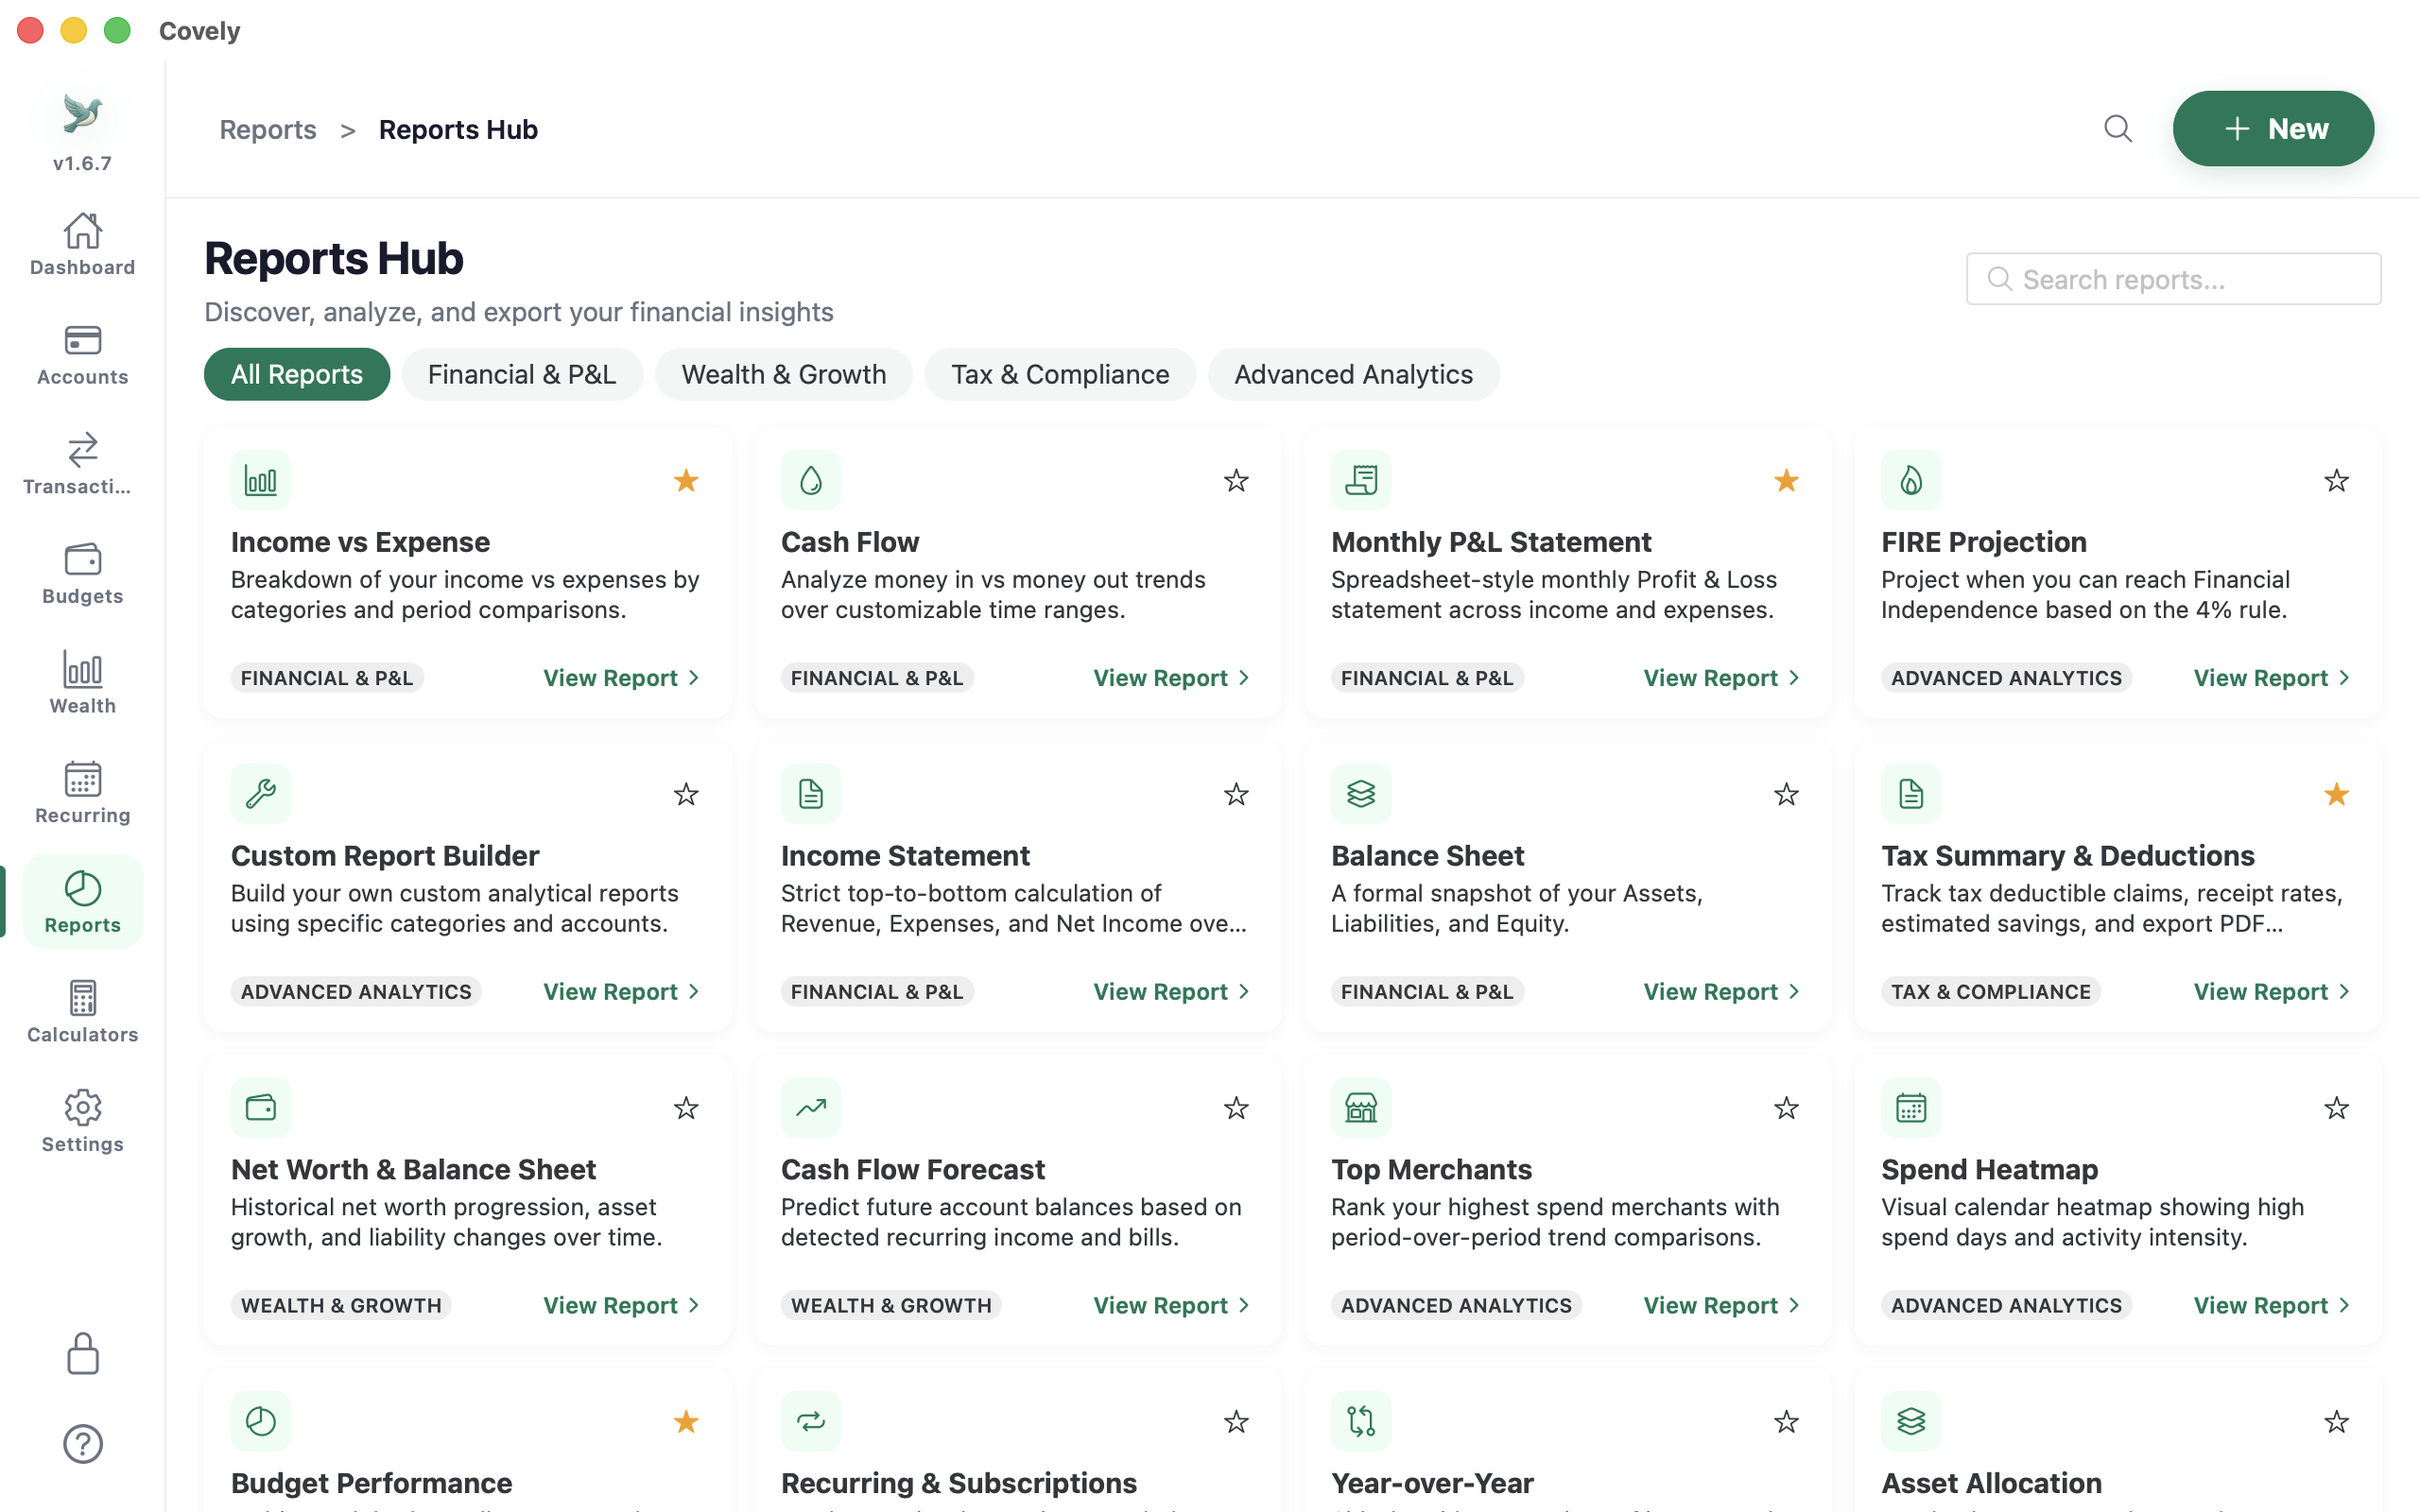Screen dimensions: 2420x1512
Task: Click the Reports breadcrumb link
Action: point(267,129)
